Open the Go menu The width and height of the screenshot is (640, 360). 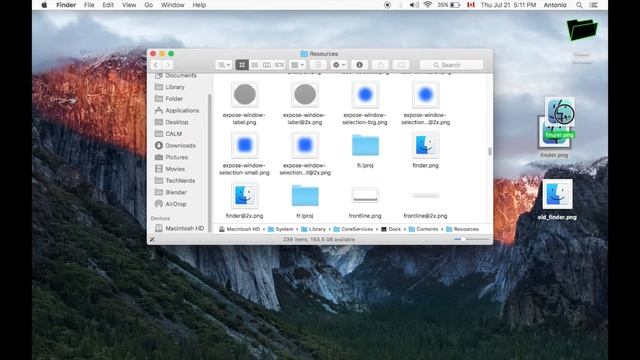(149, 5)
